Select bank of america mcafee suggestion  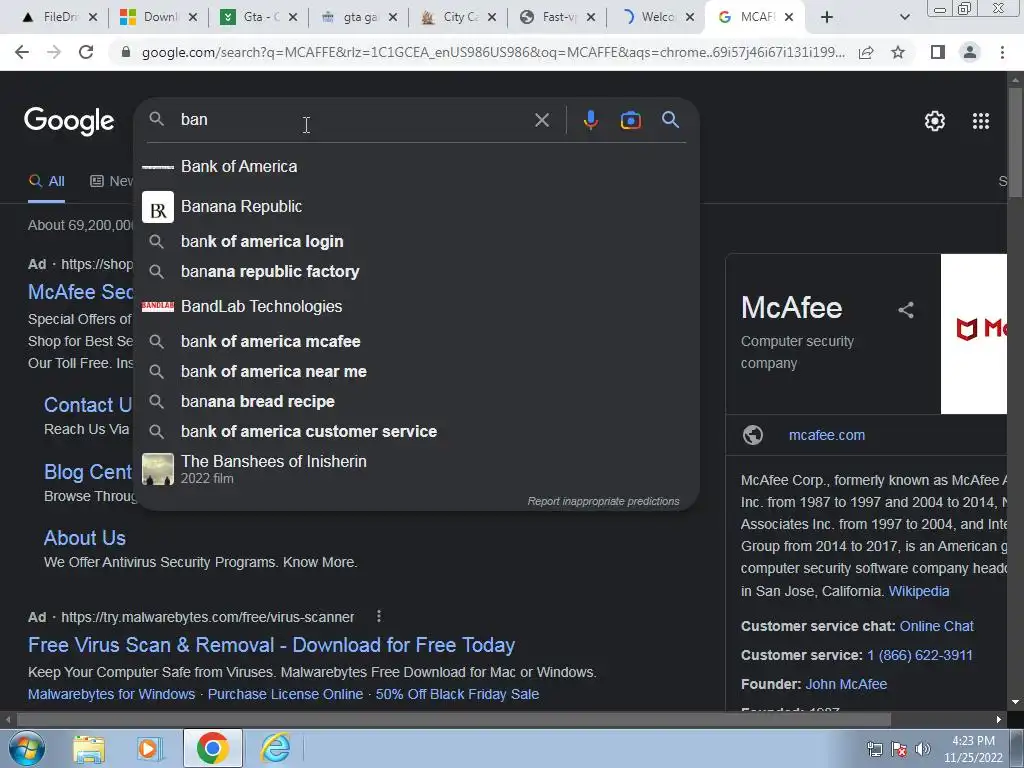coord(416,342)
